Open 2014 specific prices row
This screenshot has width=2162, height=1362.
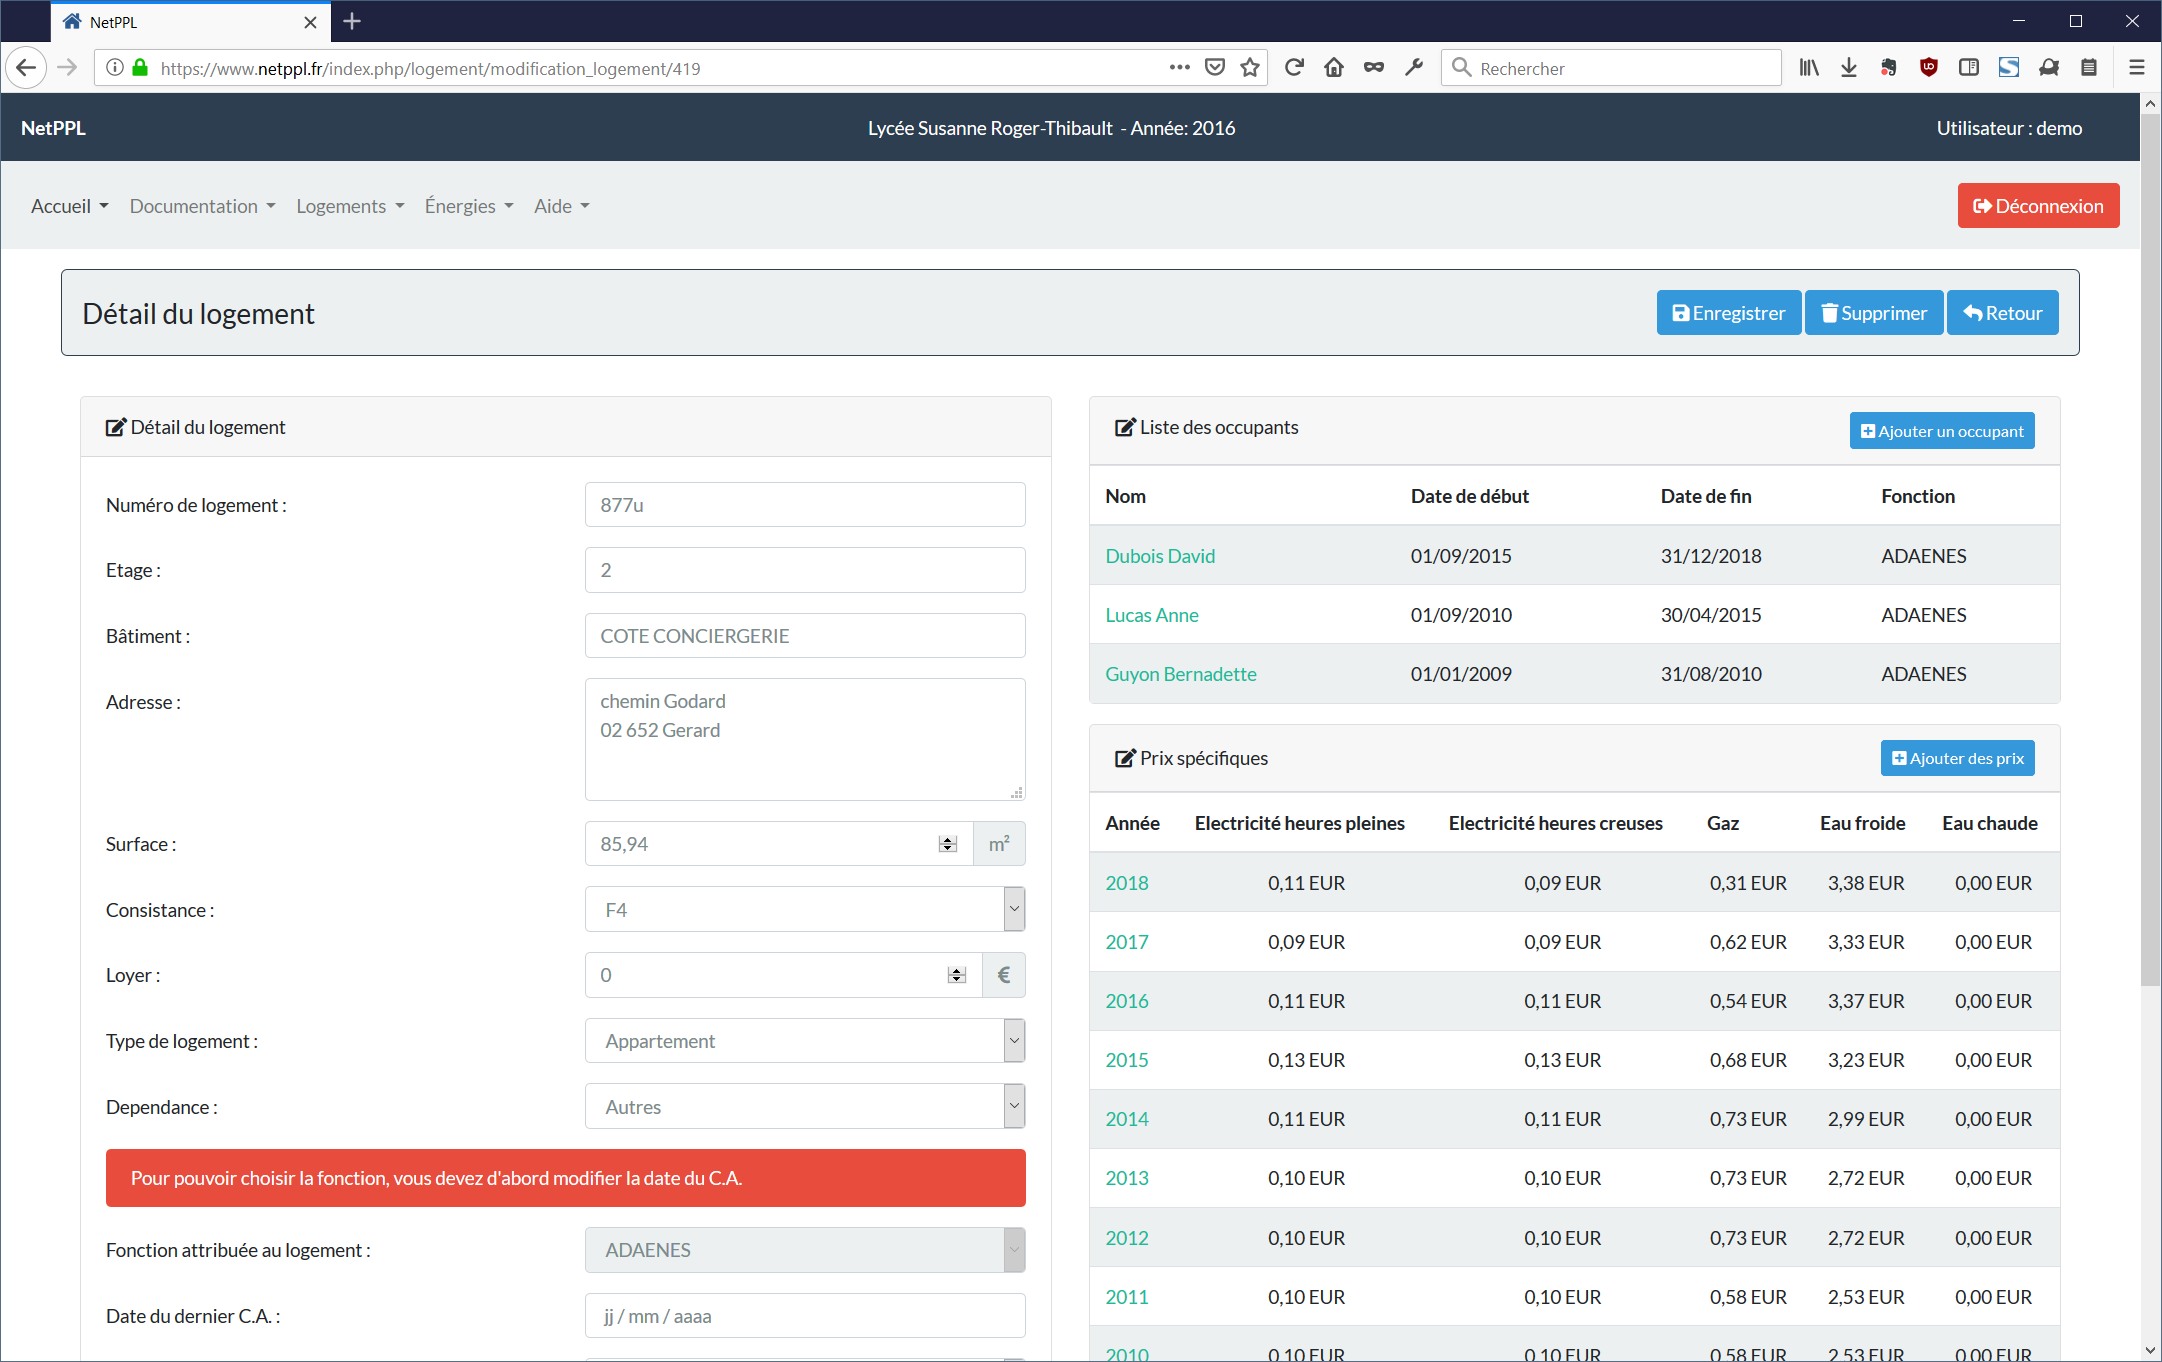pyautogui.click(x=1126, y=1119)
